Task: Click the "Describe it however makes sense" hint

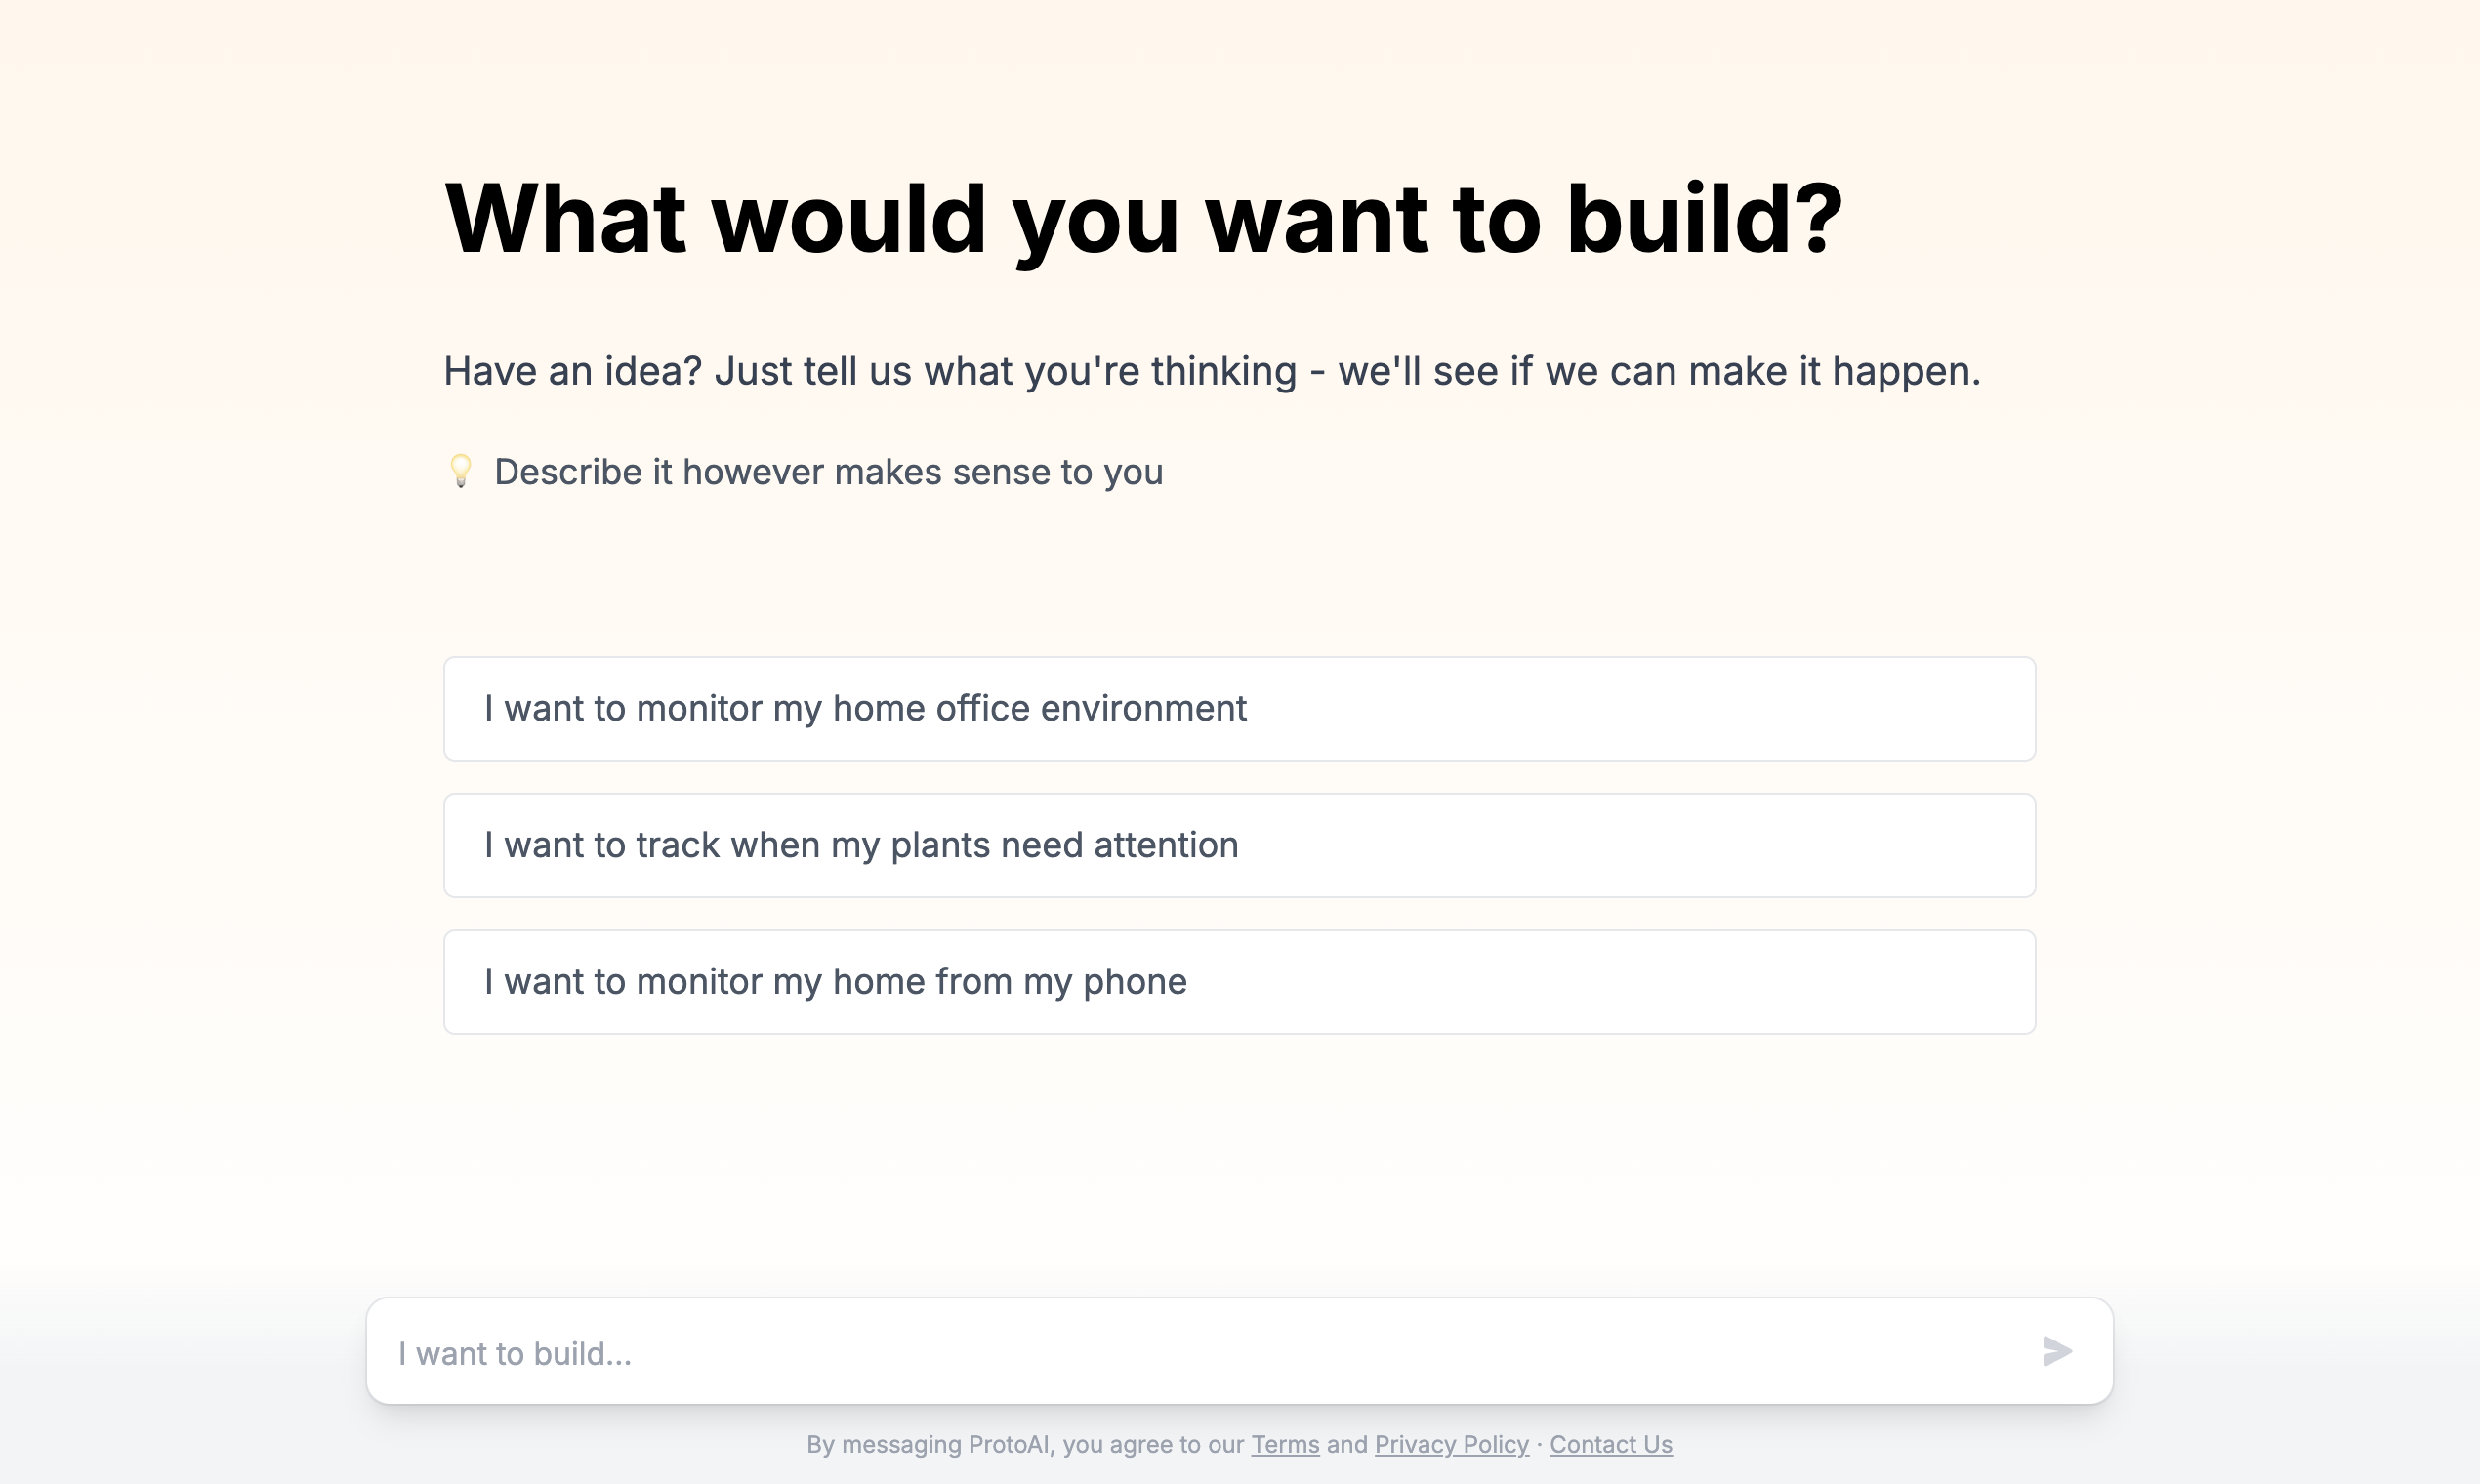Action: point(828,472)
